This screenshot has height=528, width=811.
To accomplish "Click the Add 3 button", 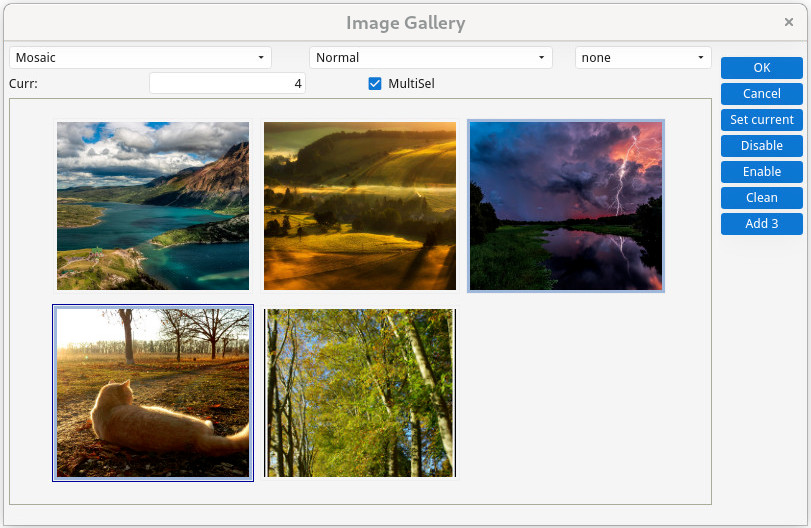I will (761, 223).
